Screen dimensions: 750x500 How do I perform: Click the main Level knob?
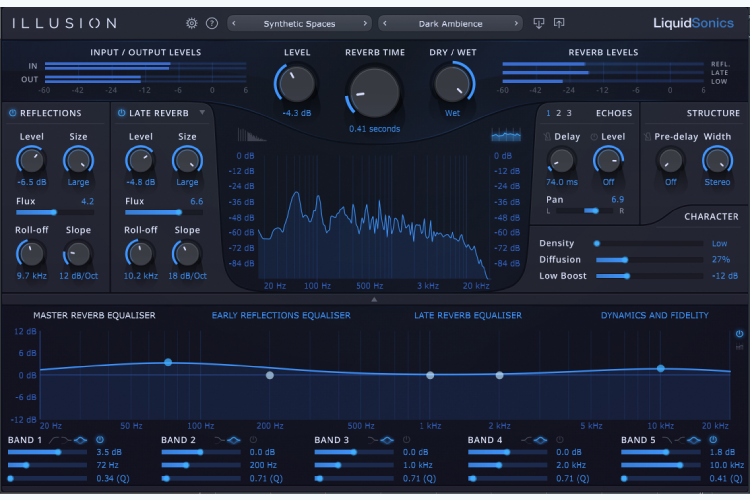[297, 84]
